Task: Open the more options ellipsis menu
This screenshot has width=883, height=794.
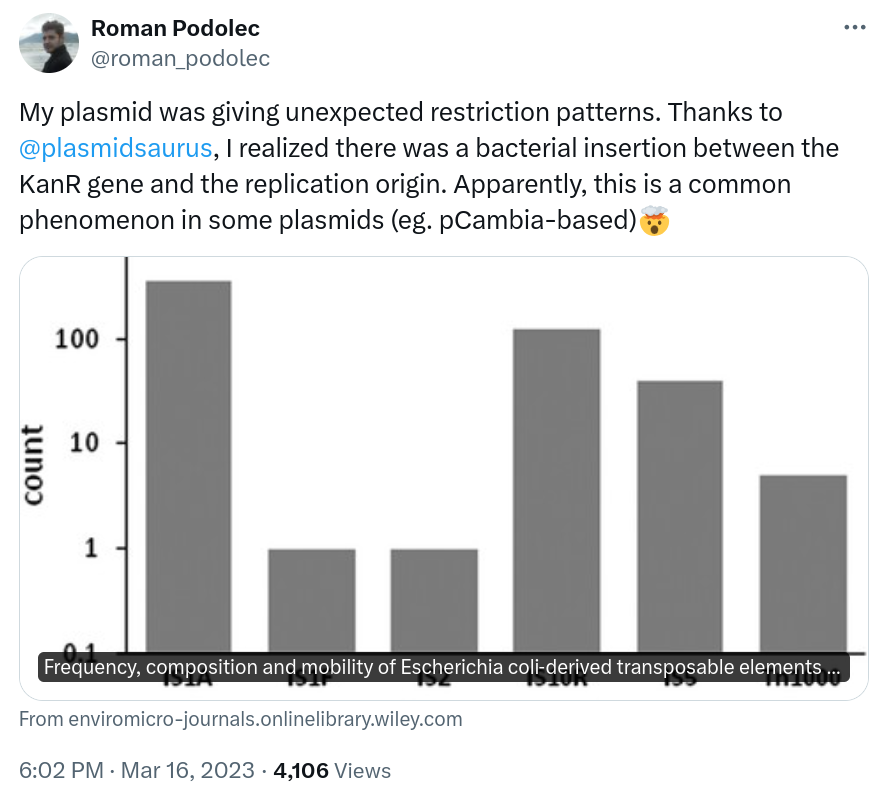Action: coord(854,28)
